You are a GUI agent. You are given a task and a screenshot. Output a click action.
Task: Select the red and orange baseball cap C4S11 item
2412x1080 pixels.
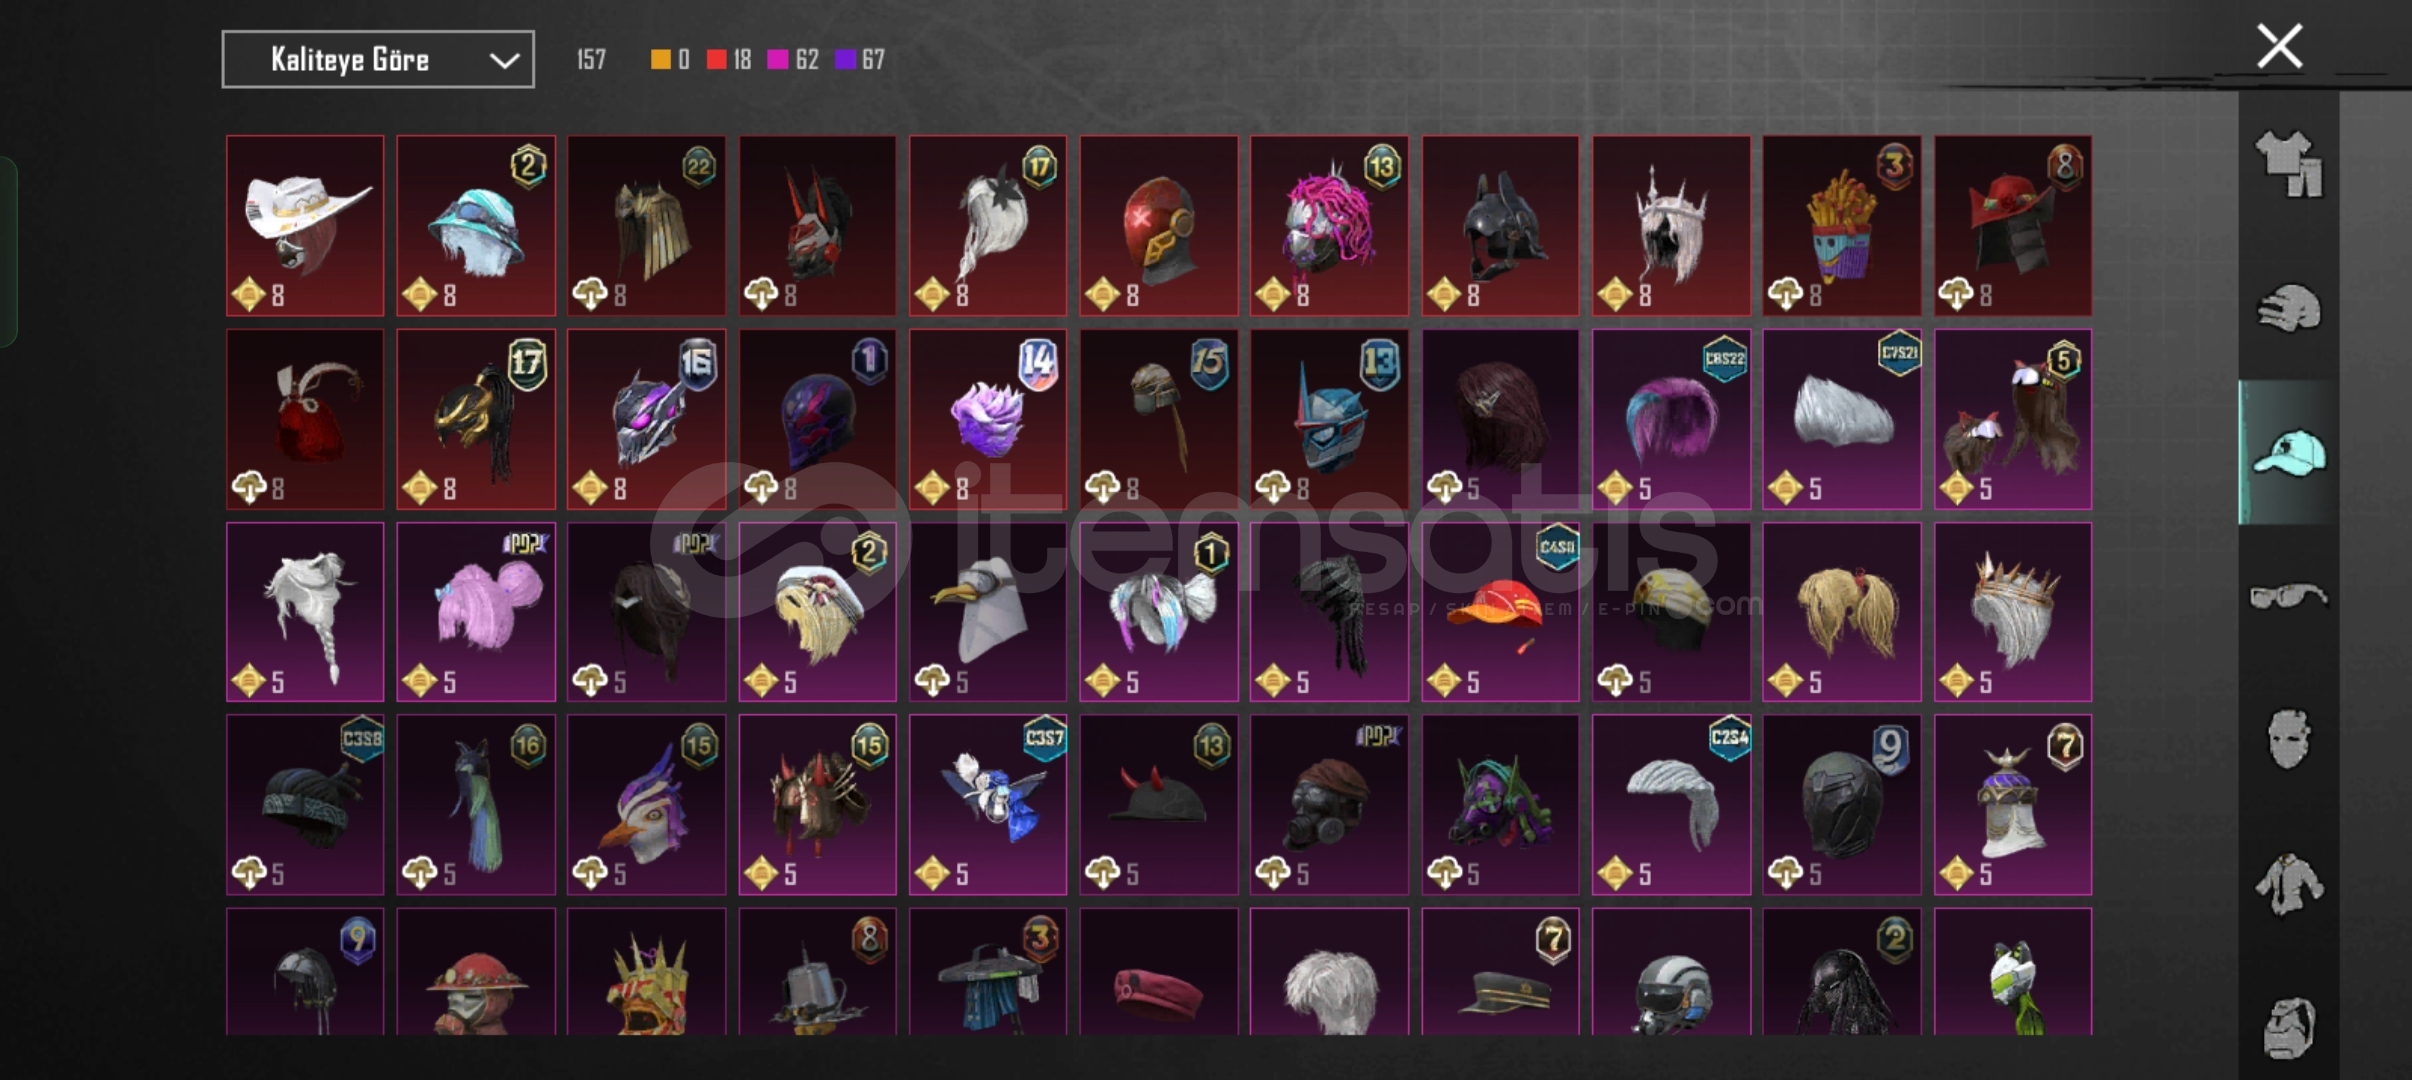[x=1500, y=612]
